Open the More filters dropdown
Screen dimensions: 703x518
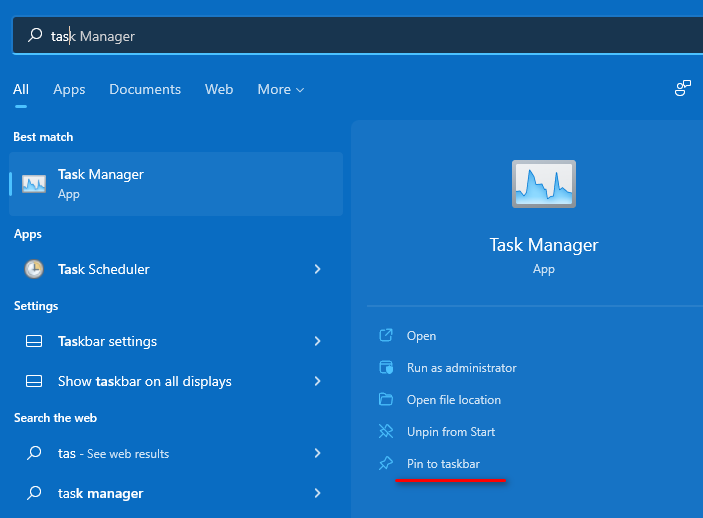[x=281, y=89]
